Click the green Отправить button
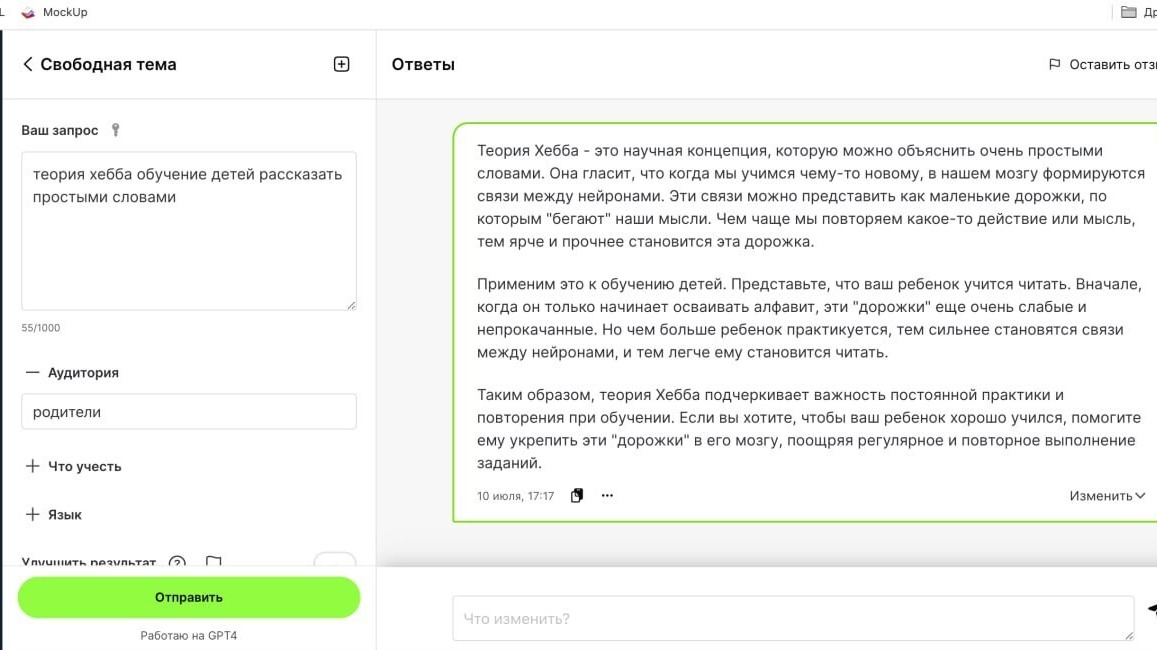Image resolution: width=1157 pixels, height=650 pixels. (189, 598)
